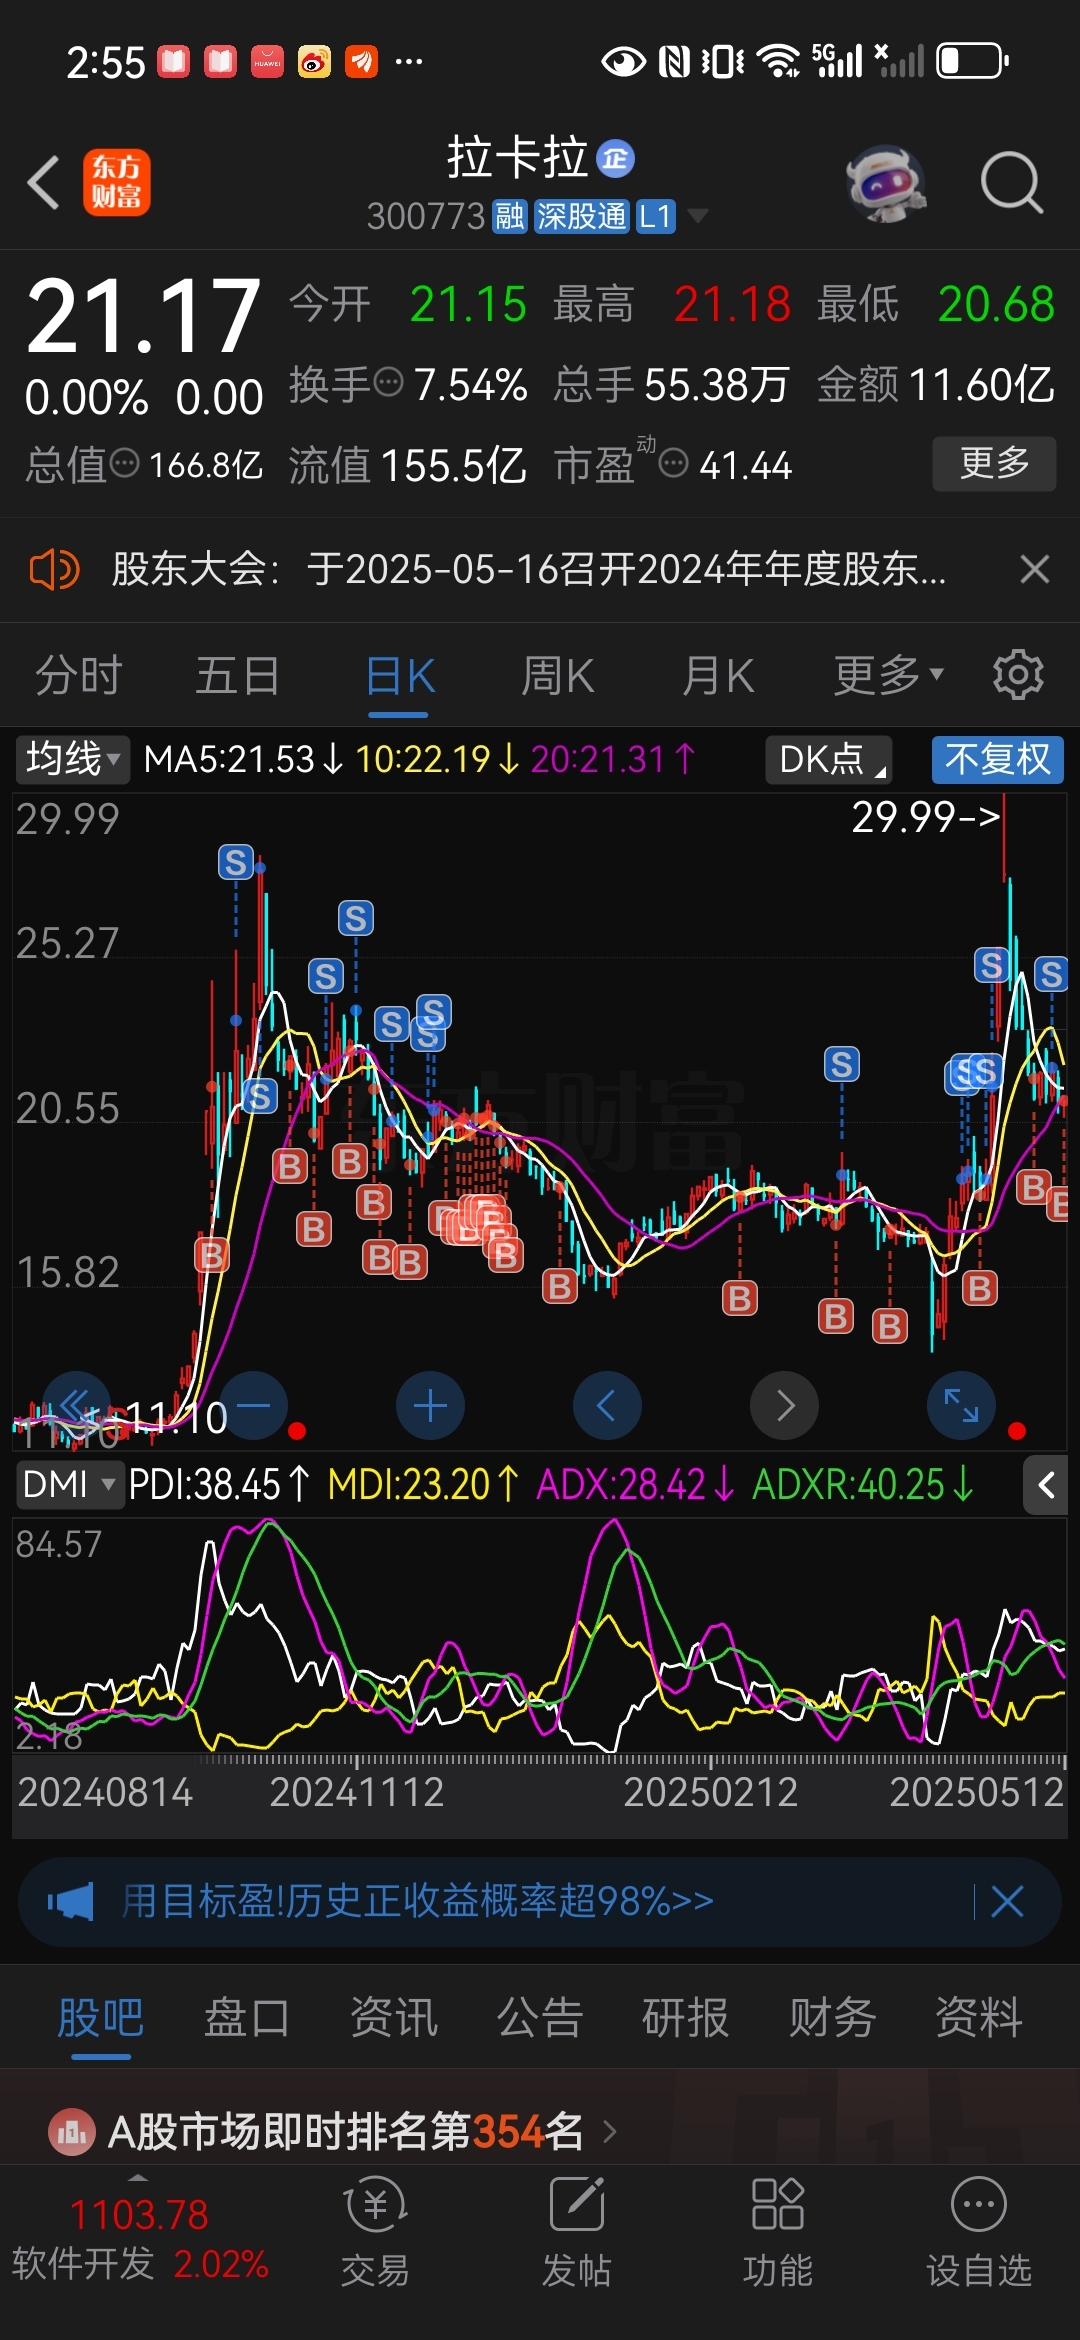
Task: Tap the 29.99-> high marker on chart
Action: 926,817
